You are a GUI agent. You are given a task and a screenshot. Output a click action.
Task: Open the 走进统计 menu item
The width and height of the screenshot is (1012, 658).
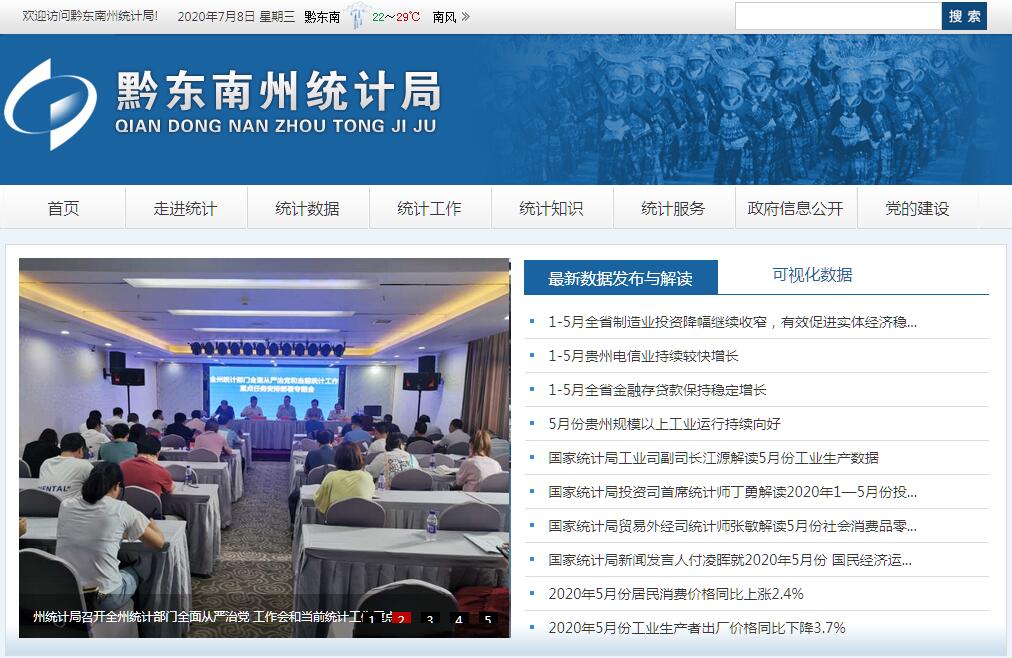pyautogui.click(x=185, y=208)
